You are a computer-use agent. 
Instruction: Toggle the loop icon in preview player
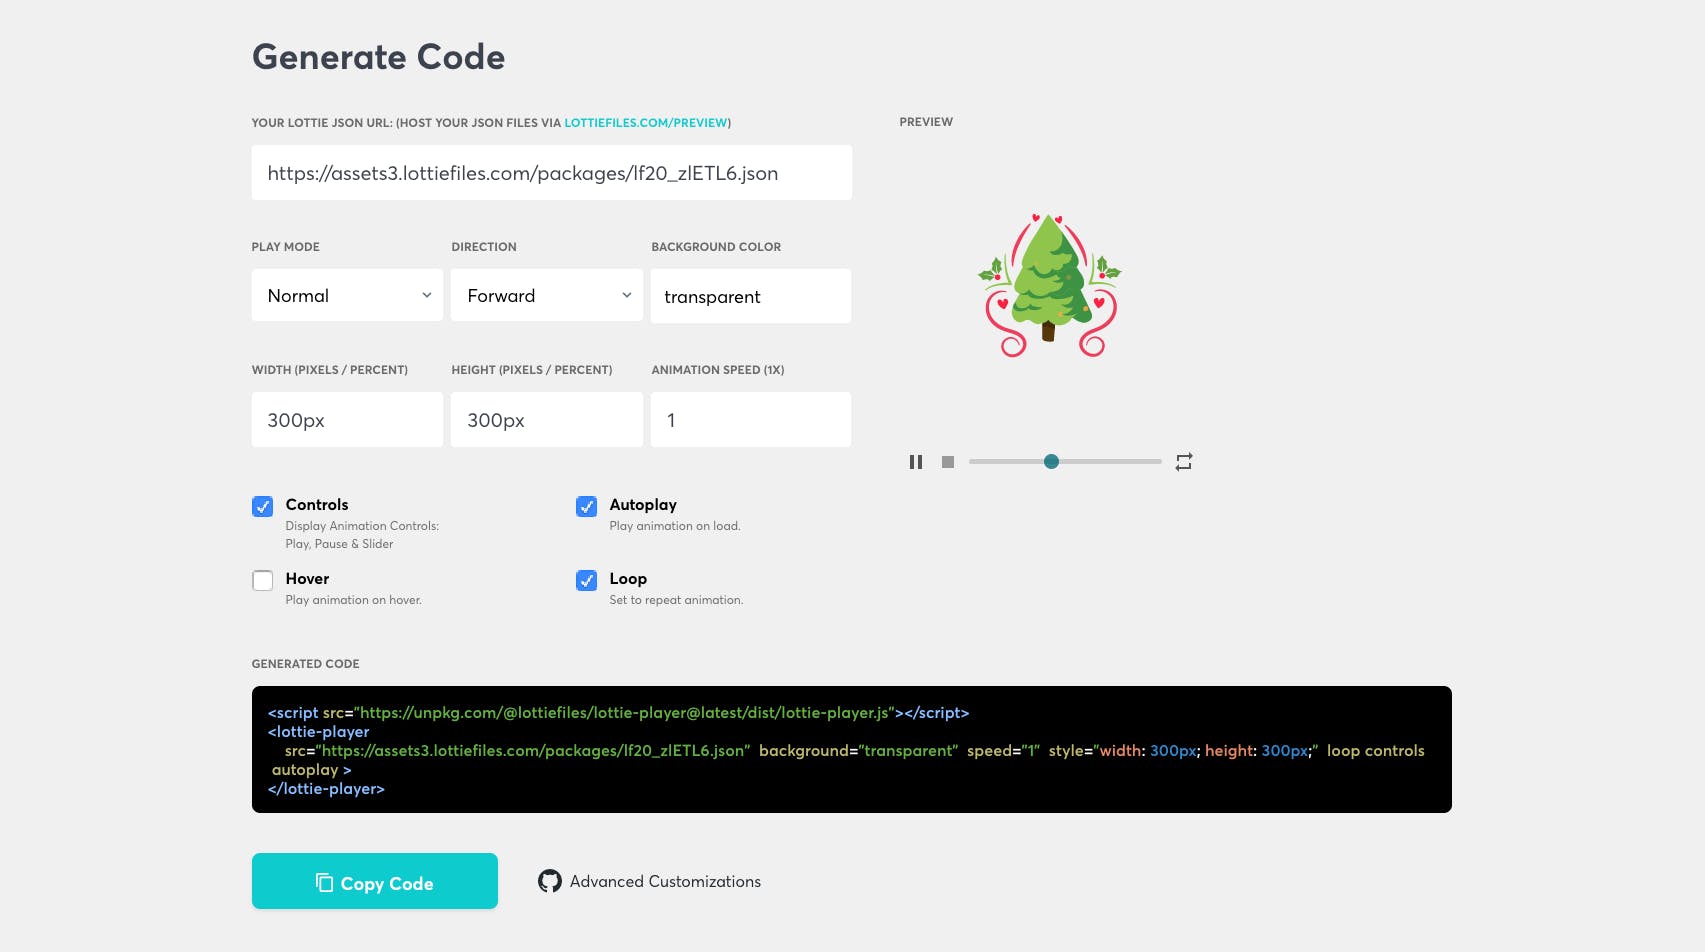1184,462
